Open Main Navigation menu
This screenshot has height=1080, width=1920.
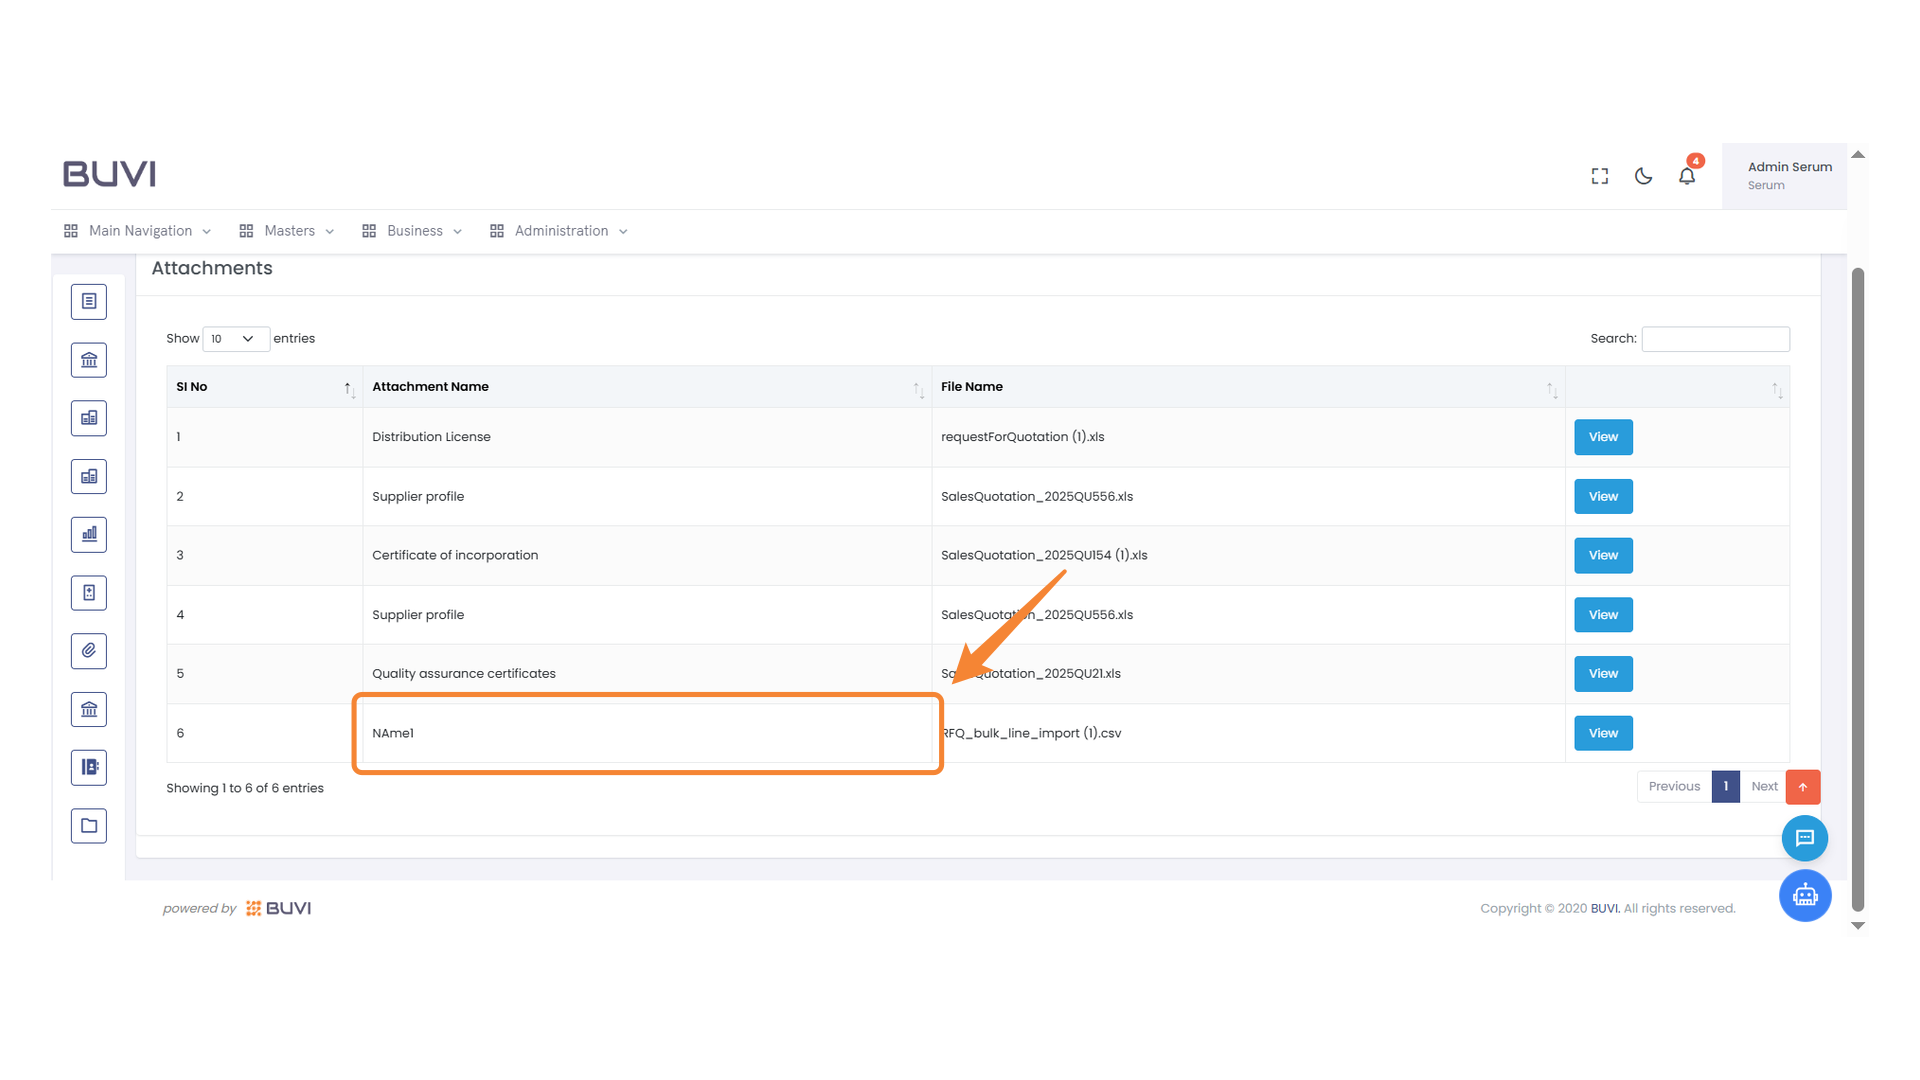[x=139, y=231]
